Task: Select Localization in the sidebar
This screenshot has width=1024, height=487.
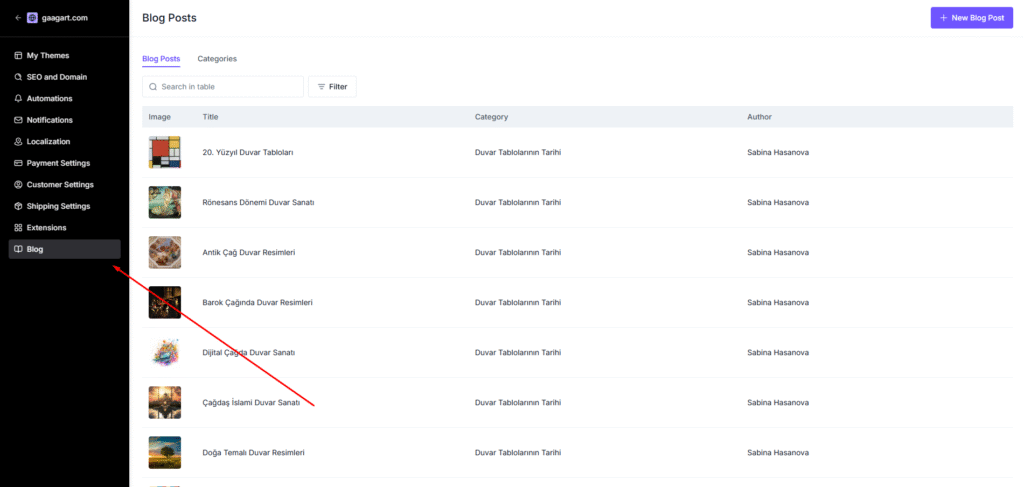Action: coord(48,141)
